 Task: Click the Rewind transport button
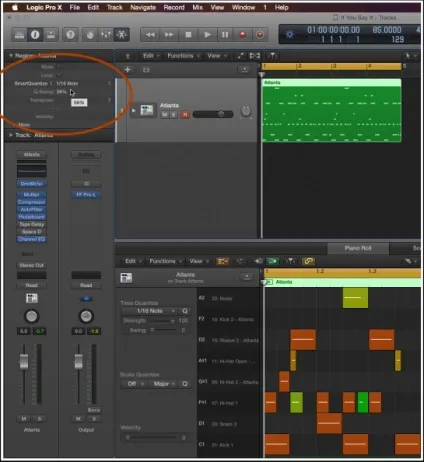[150, 35]
